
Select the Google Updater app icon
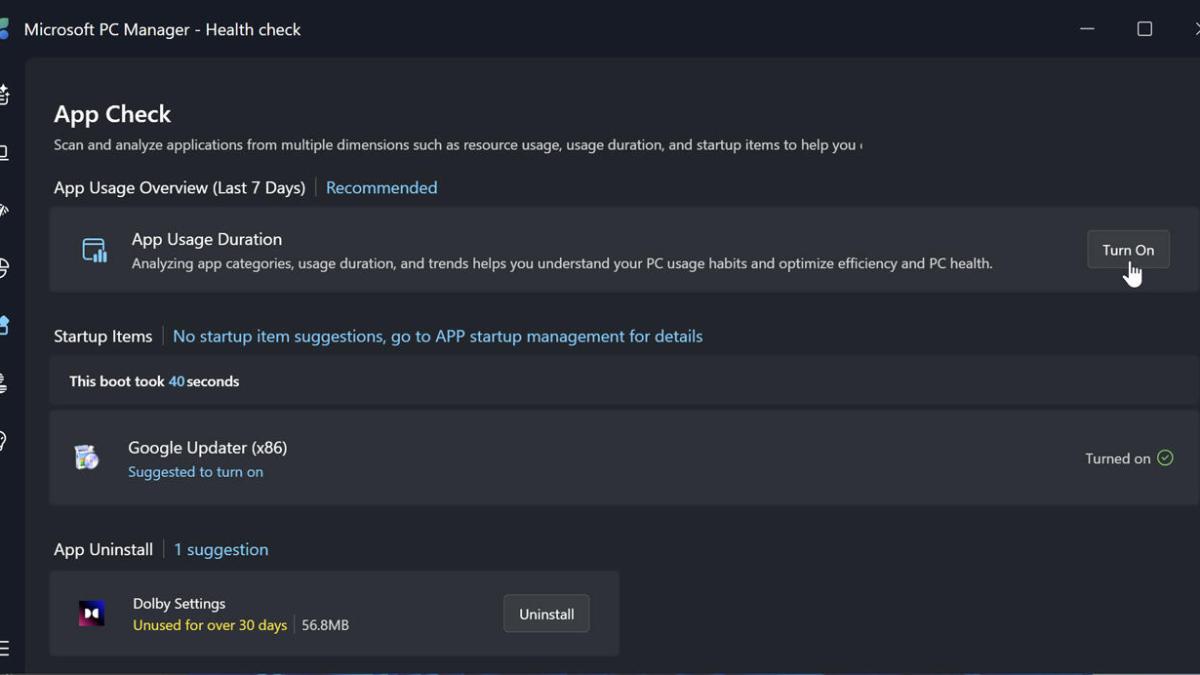pyautogui.click(x=87, y=458)
